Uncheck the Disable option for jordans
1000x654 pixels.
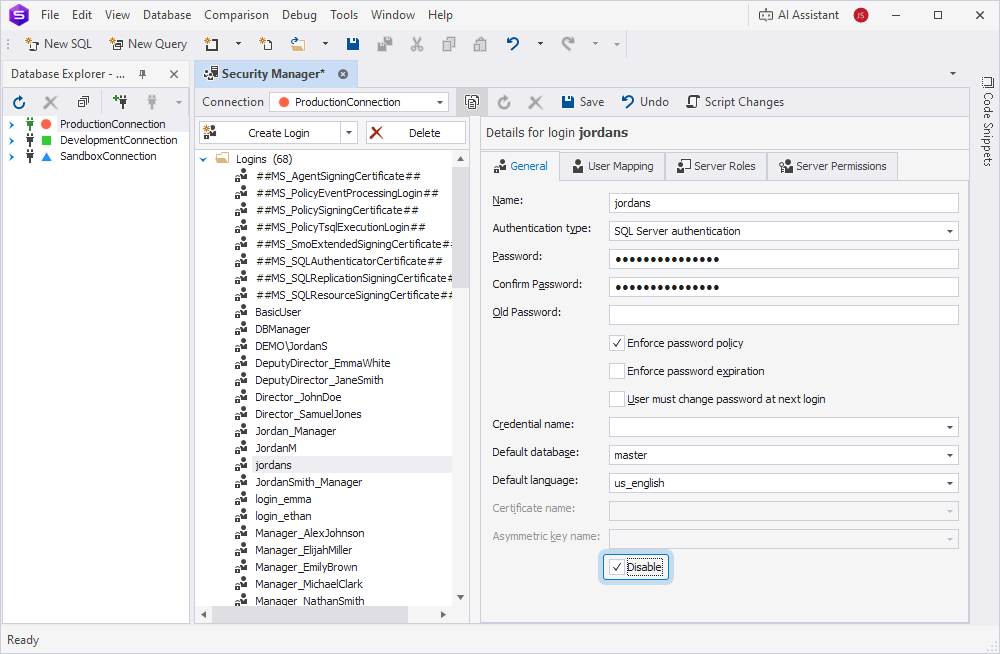coord(617,566)
